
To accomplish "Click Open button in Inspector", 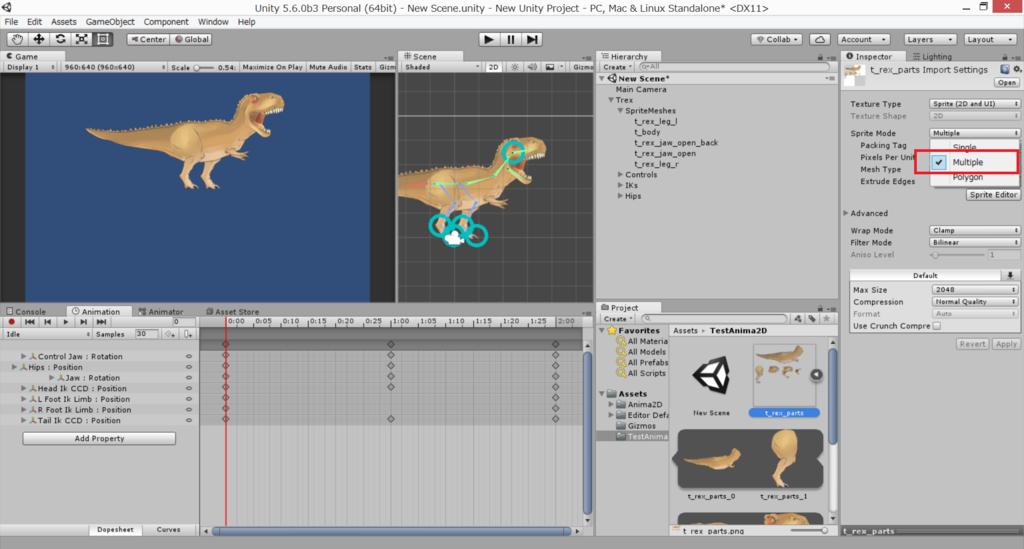I will coord(1006,82).
